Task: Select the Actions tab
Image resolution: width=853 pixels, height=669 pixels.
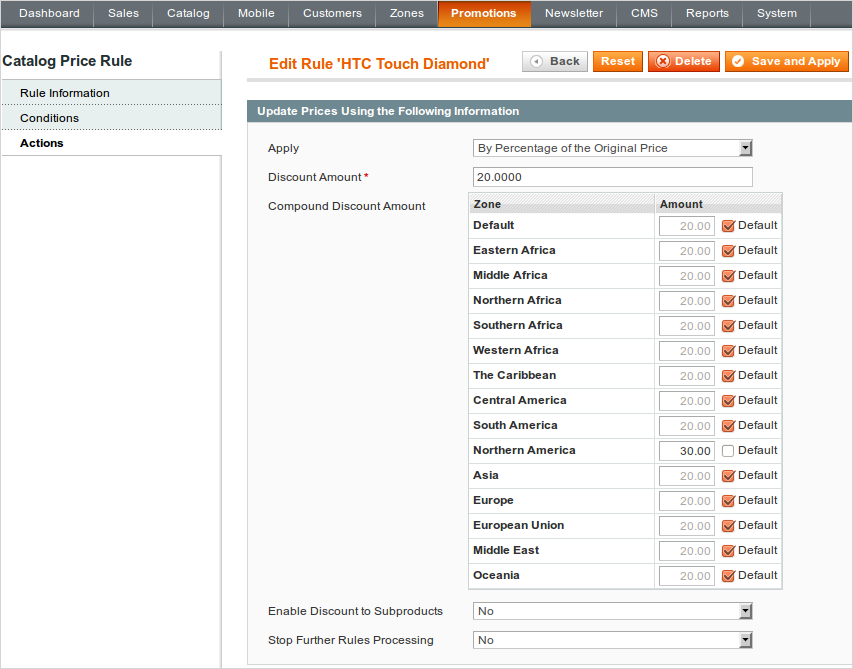Action: tap(112, 143)
